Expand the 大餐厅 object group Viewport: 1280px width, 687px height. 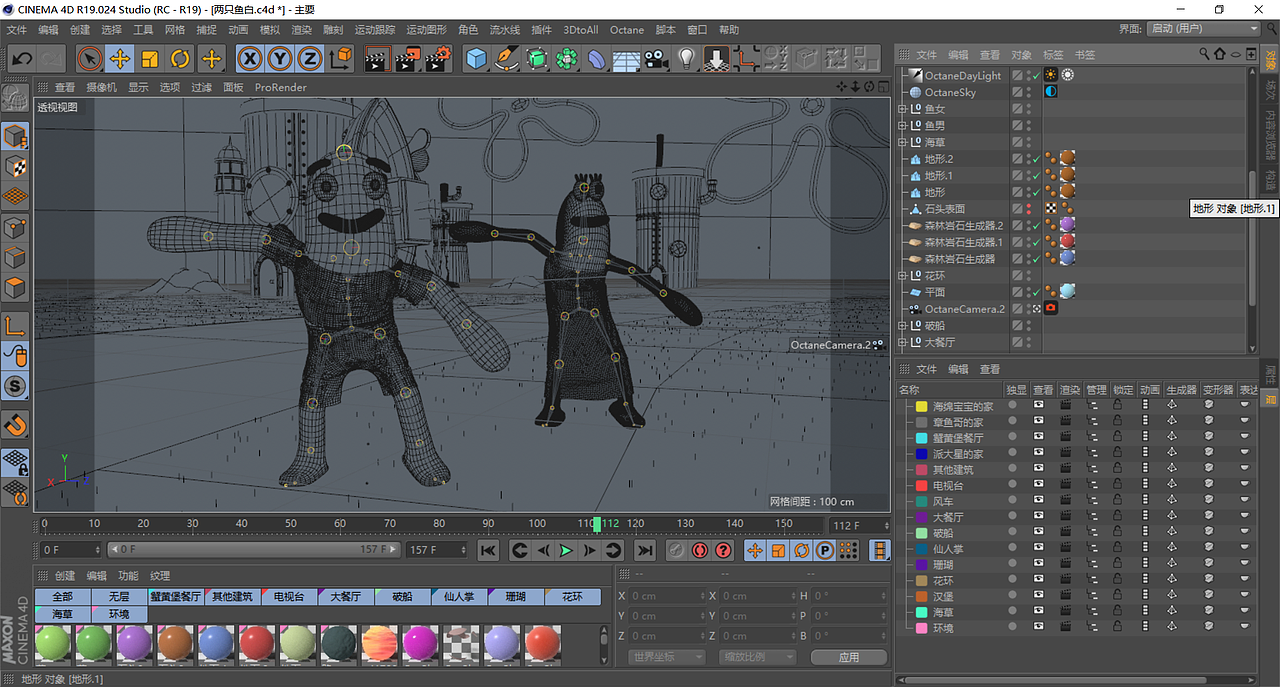tap(902, 342)
